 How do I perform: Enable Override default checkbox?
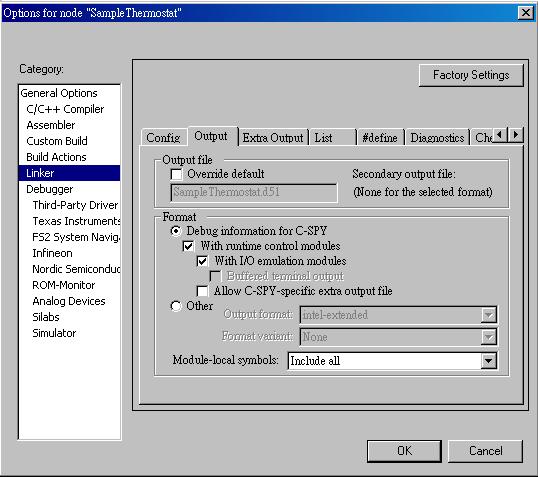[x=176, y=174]
